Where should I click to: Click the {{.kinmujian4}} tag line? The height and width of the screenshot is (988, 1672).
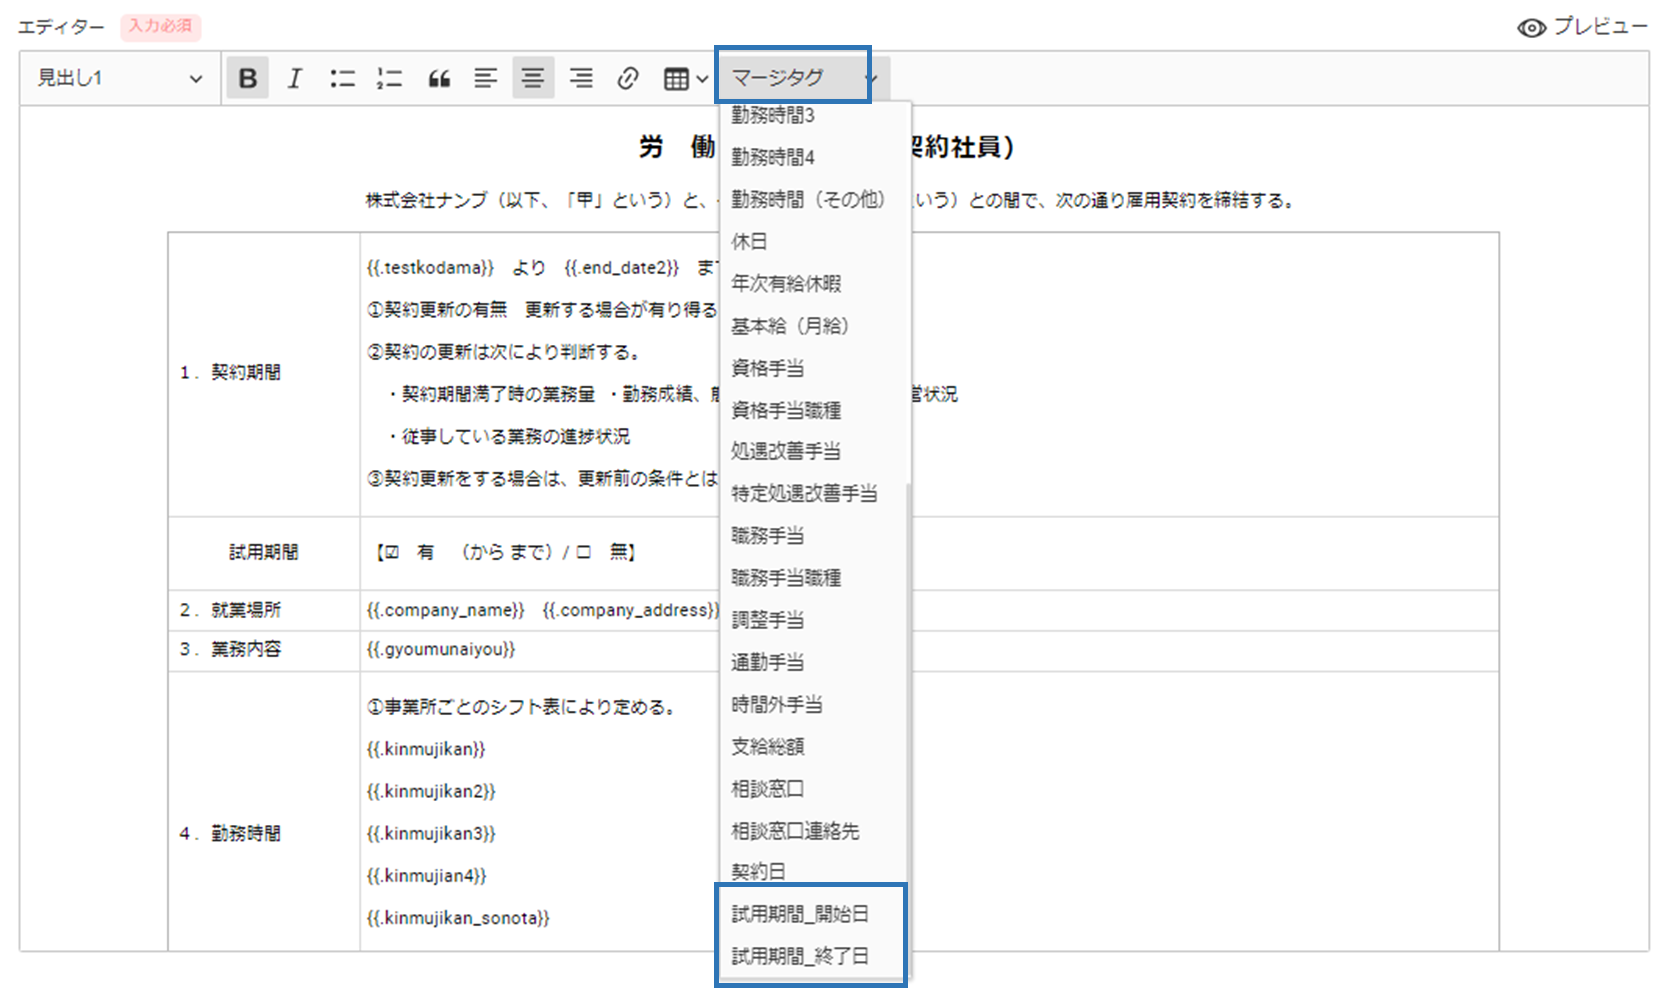pos(426,876)
